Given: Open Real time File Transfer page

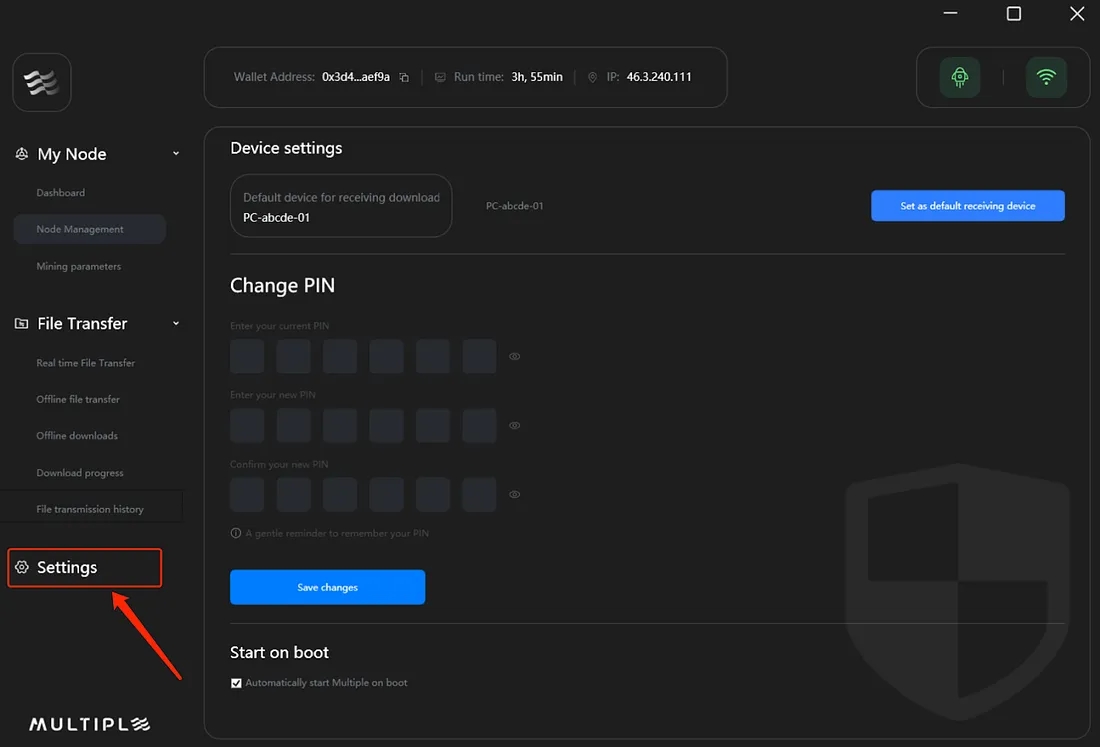Looking at the screenshot, I should tap(86, 363).
